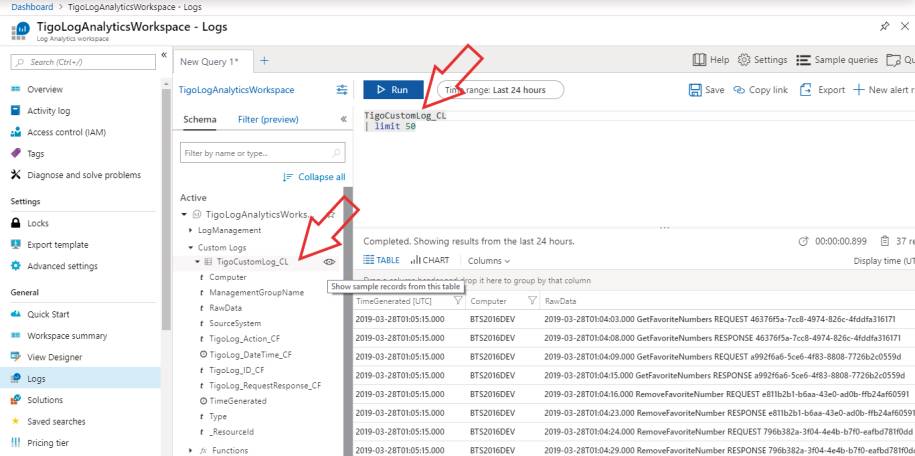This screenshot has width=915, height=456.
Task: Open the scope filter settings icon
Action: pyautogui.click(x=341, y=90)
